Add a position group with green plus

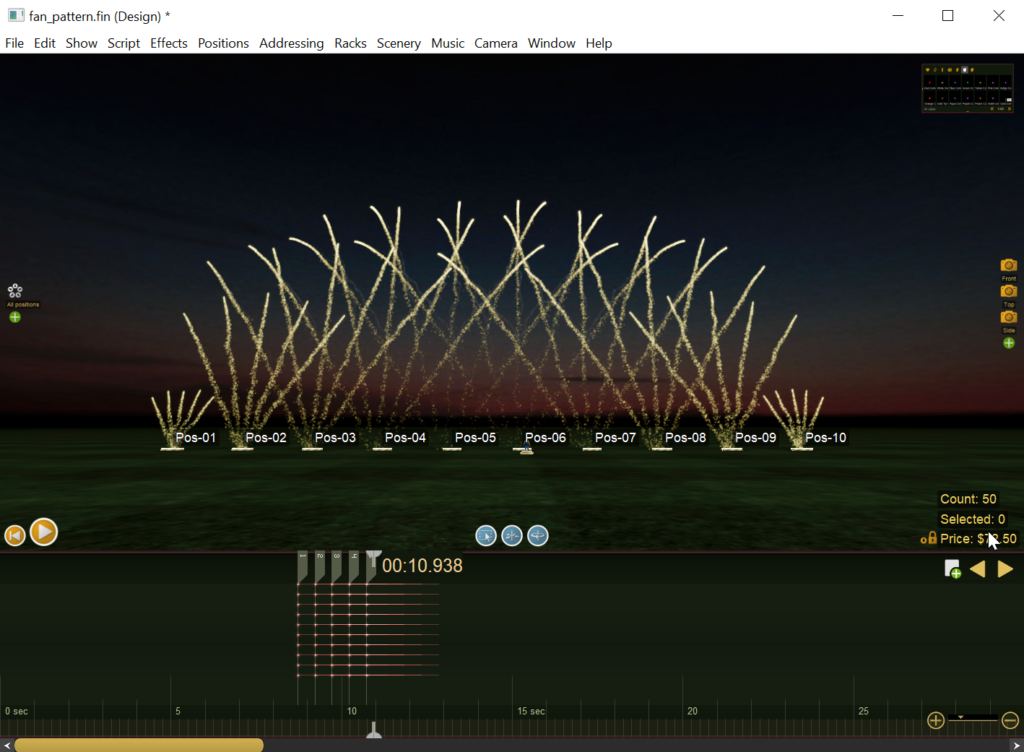(x=15, y=317)
